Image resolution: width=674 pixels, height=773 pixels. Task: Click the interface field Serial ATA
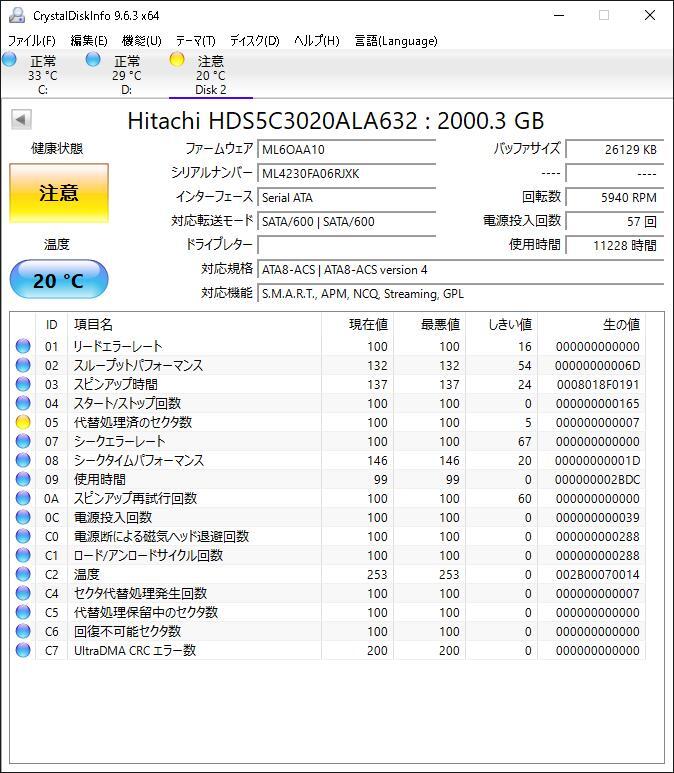(347, 198)
